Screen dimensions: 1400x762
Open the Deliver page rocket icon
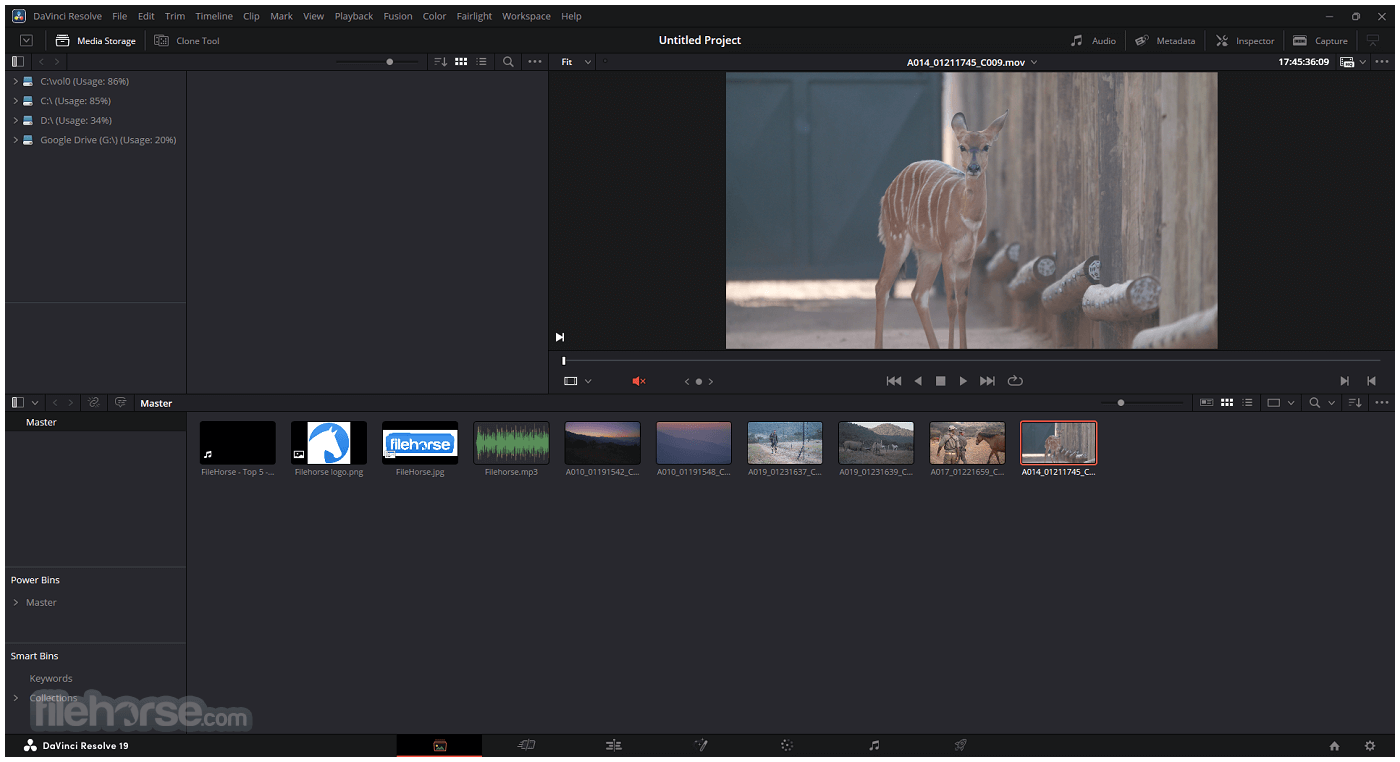[x=960, y=745]
